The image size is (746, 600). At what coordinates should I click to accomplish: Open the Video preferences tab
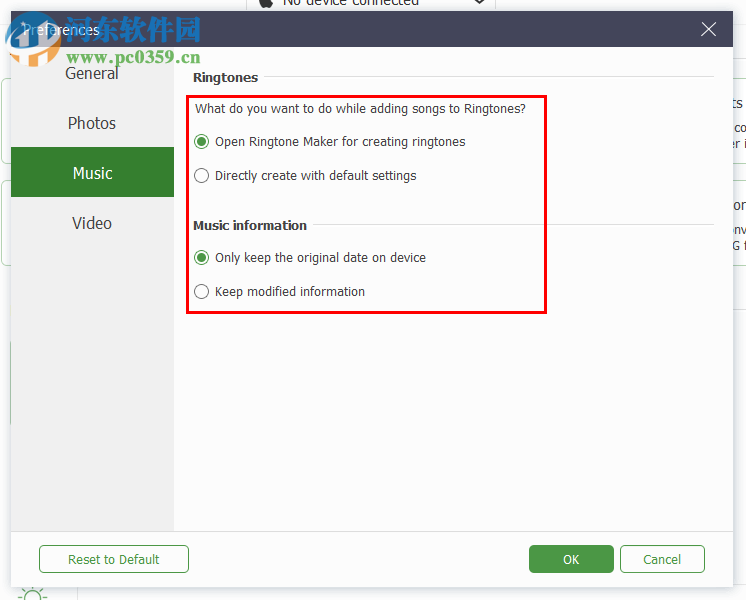92,223
